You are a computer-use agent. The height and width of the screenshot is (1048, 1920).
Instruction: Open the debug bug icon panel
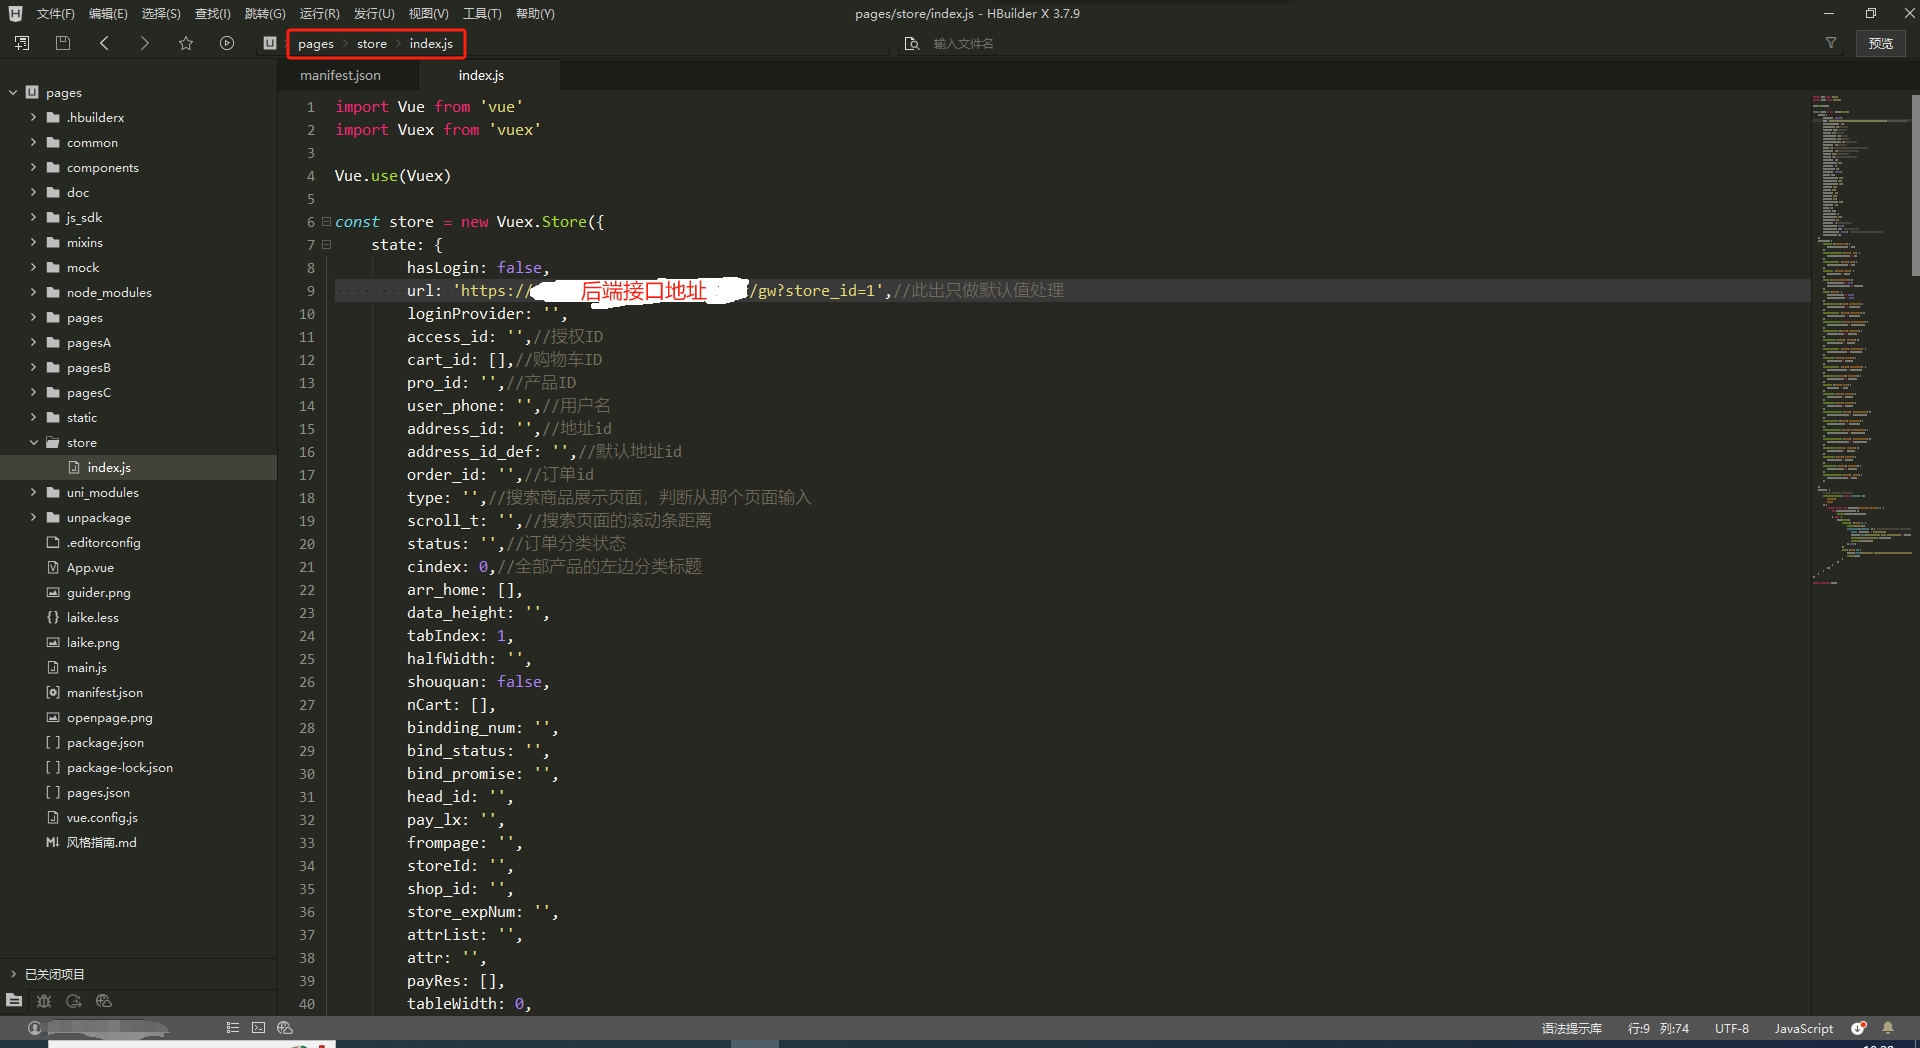coord(44,1001)
